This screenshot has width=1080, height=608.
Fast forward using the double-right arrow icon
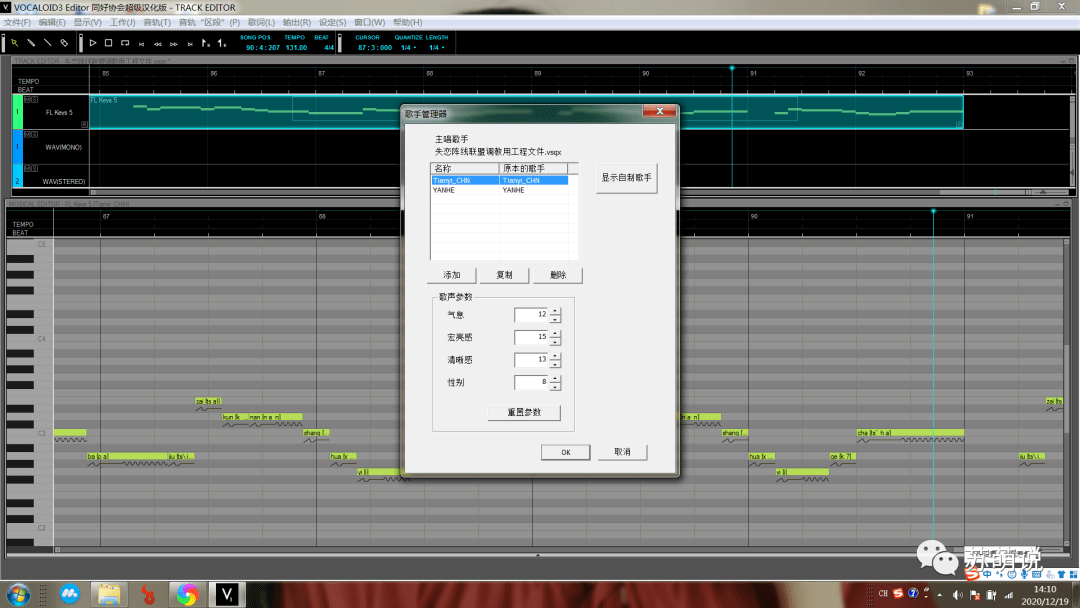click(174, 43)
